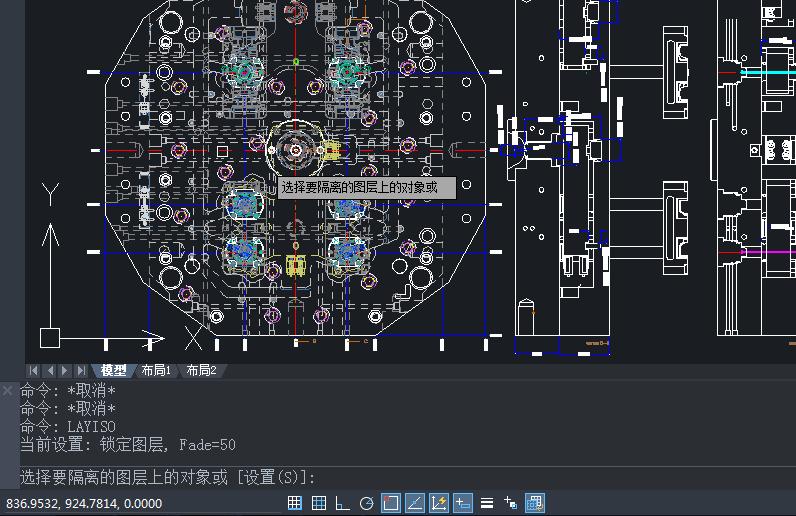
Task: Select the yellow component at bottom center
Action: [295, 265]
